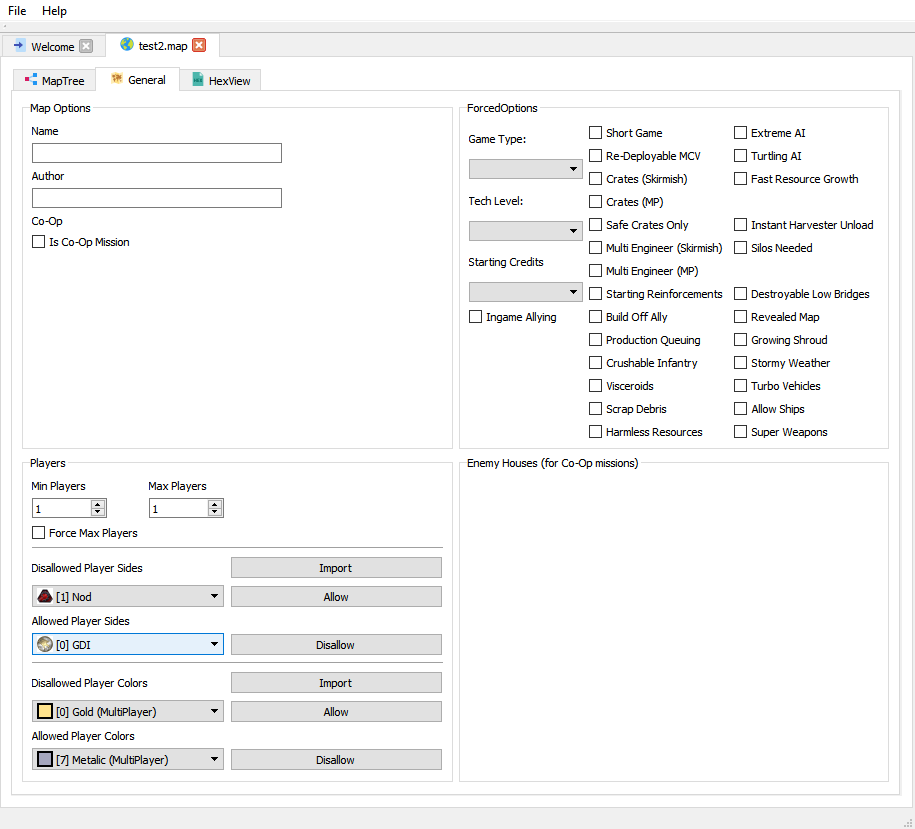The height and width of the screenshot is (829, 915).
Task: Click Allow button for Nod side
Action: pyautogui.click(x=336, y=597)
